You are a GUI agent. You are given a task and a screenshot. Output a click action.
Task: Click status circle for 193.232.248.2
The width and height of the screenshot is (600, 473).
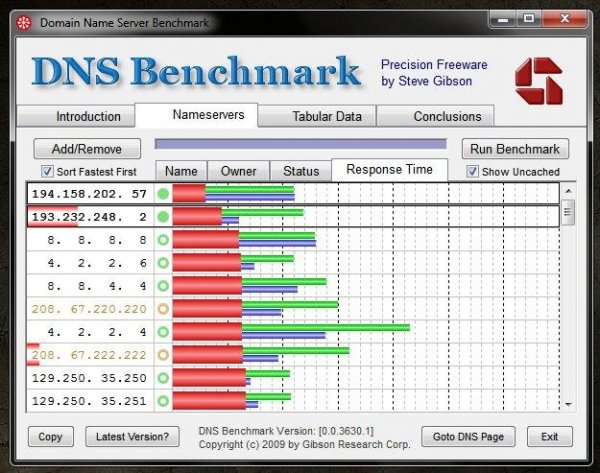(163, 217)
